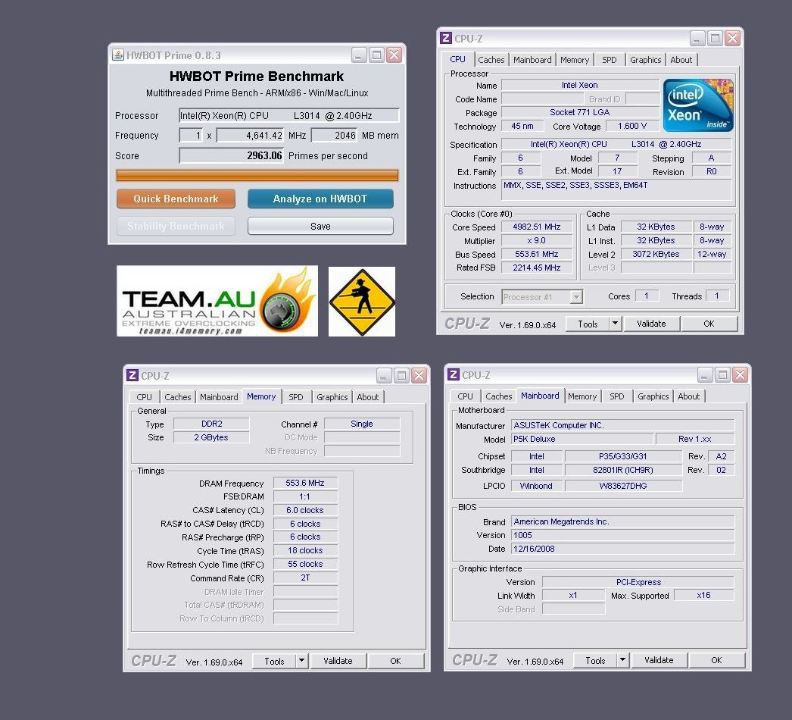Click the PCI-Express graphic interface version value
792x720 pixels.
coord(638,582)
